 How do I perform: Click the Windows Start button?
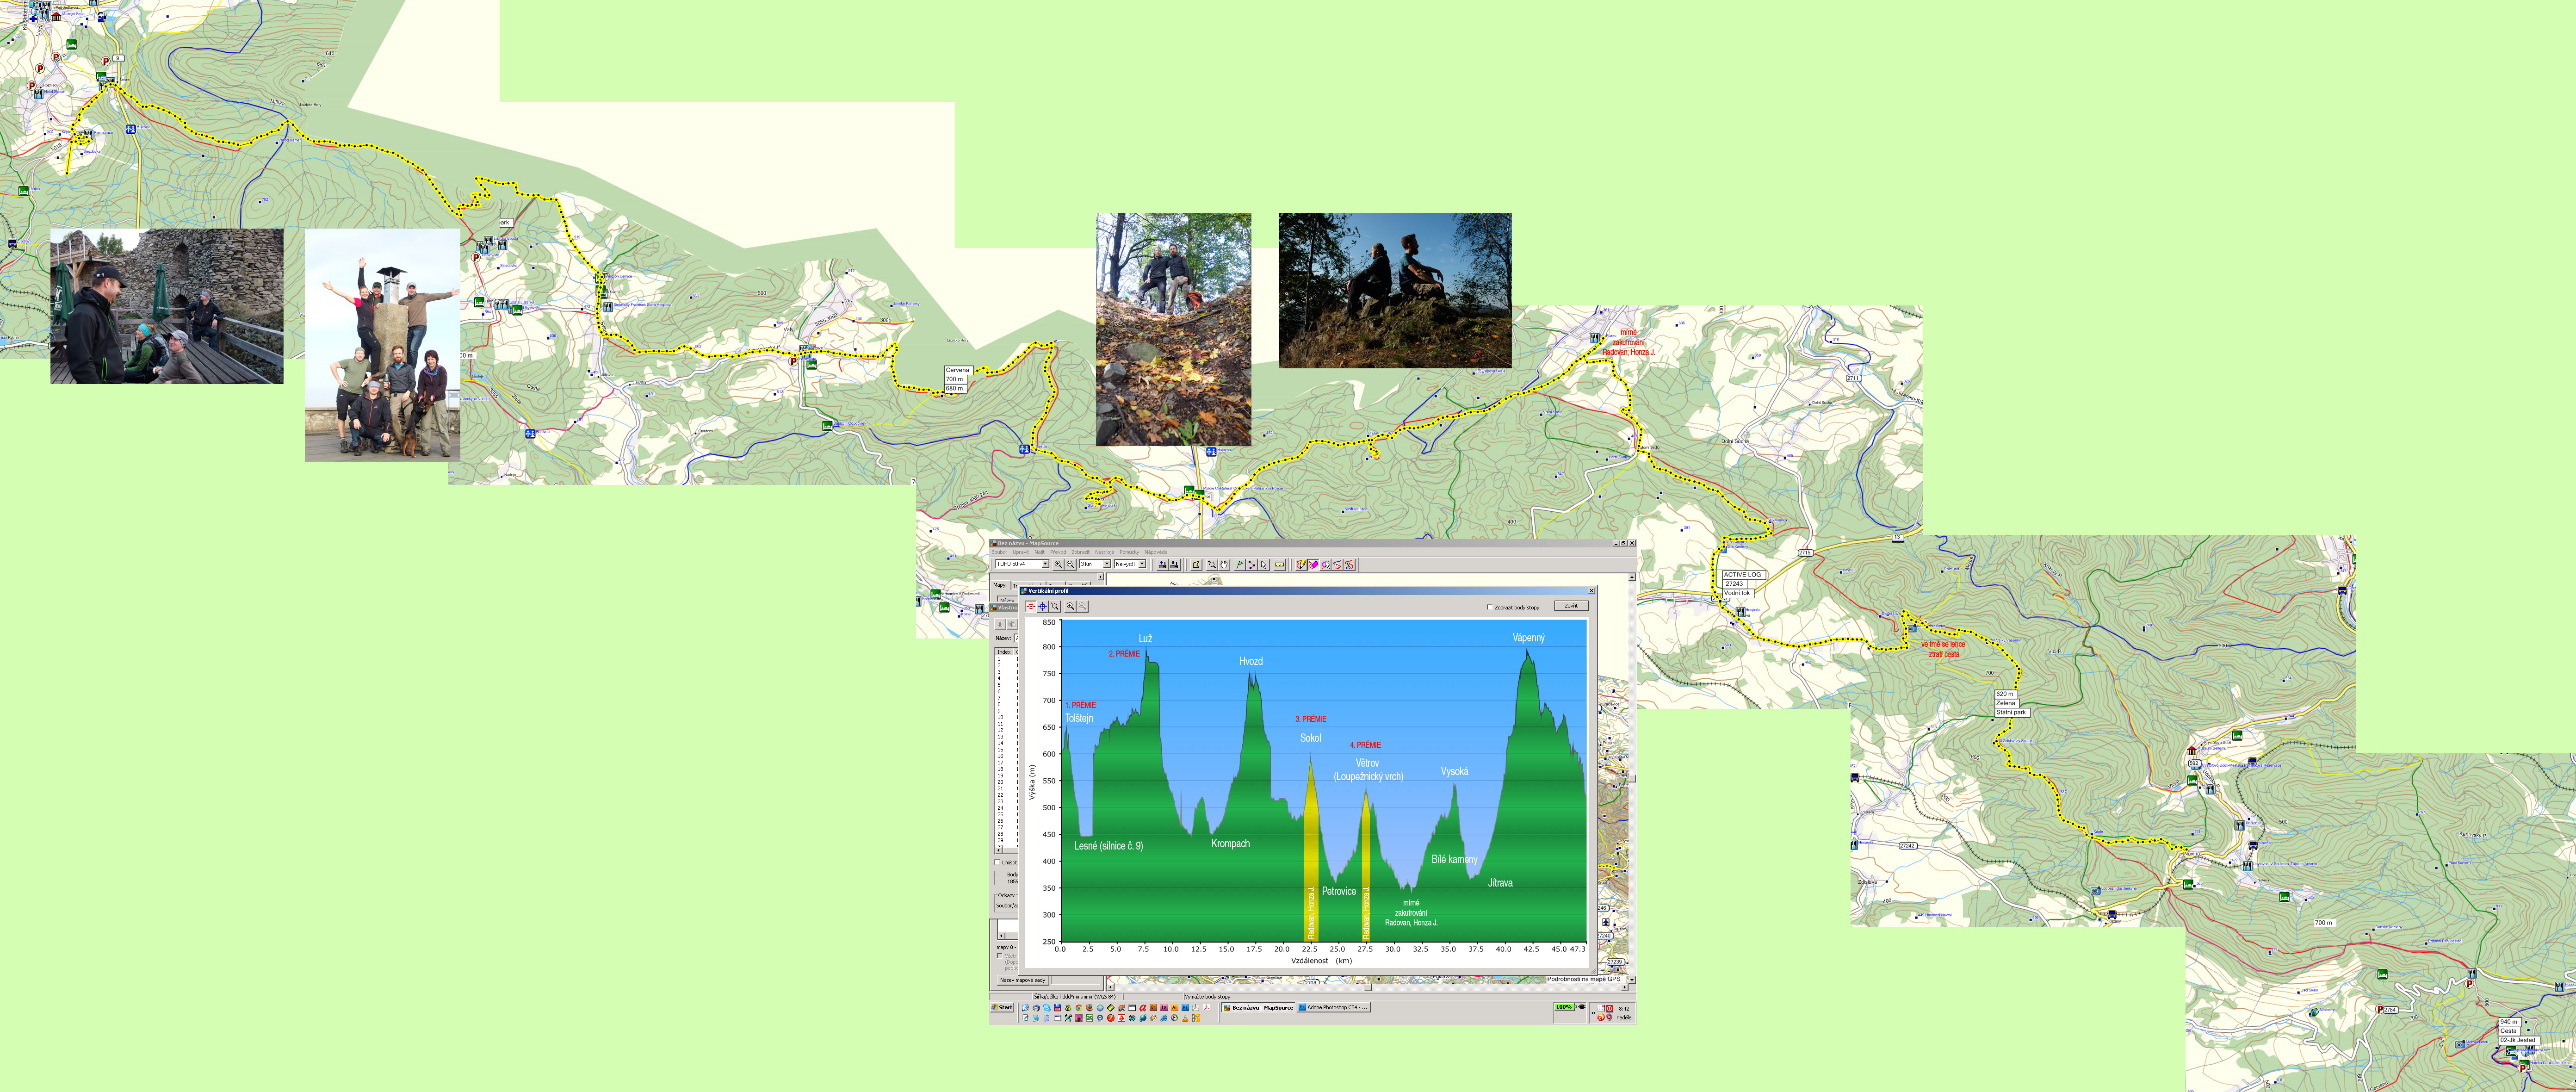(x=1002, y=1008)
